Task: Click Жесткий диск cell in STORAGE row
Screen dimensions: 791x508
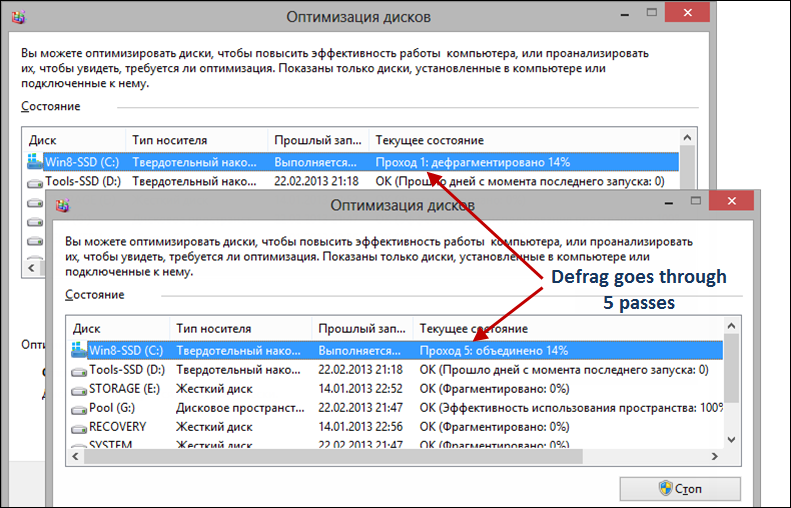Action: pos(214,389)
